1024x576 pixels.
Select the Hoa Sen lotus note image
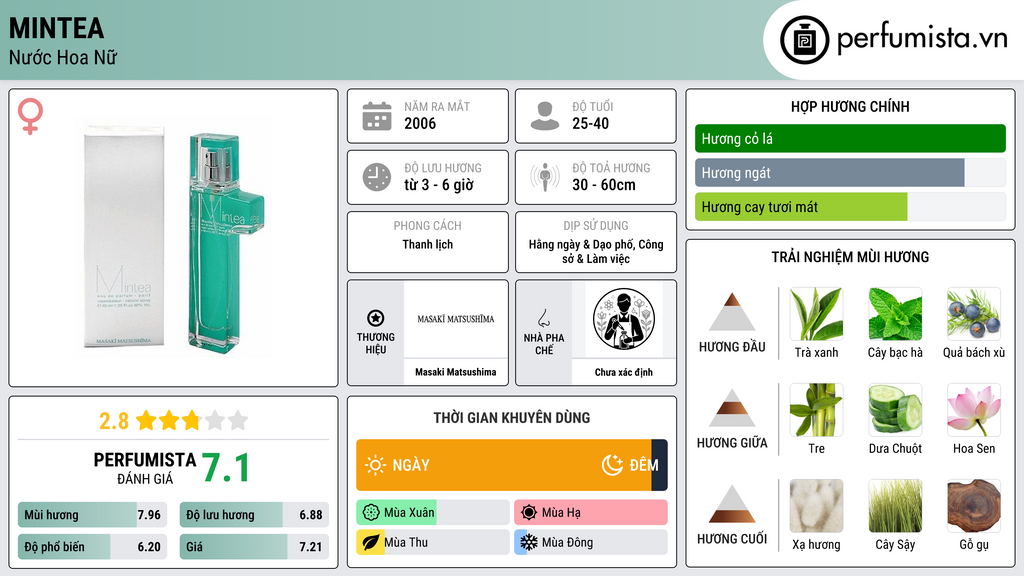tap(974, 410)
